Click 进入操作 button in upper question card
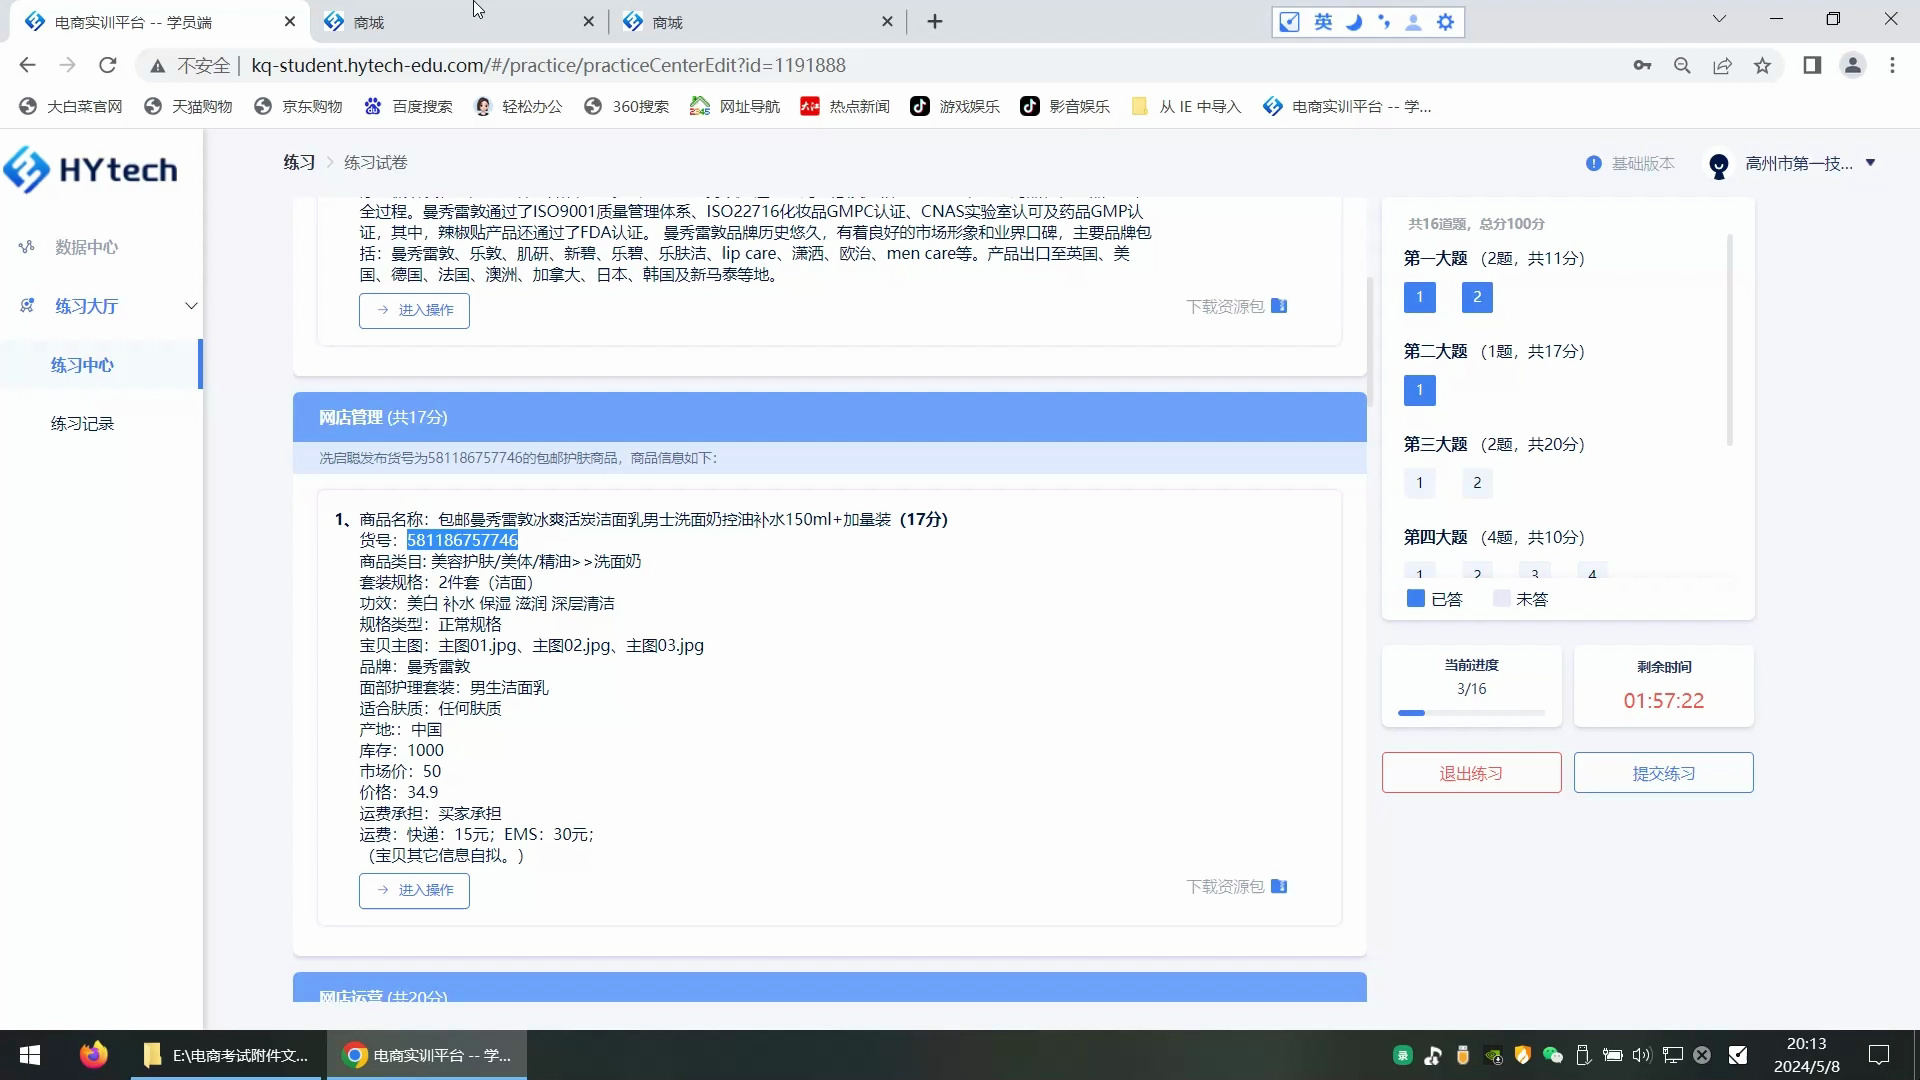 [414, 310]
